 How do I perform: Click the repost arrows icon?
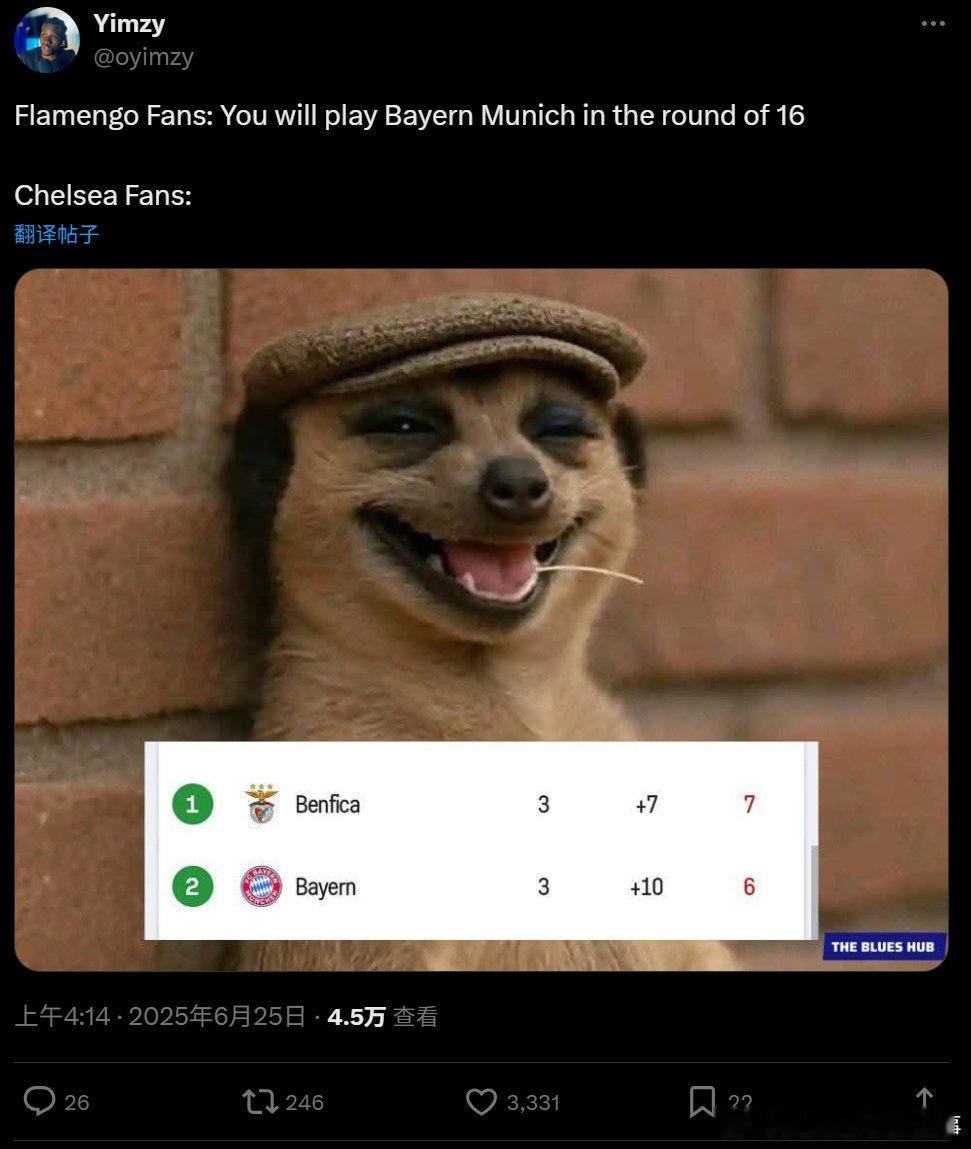tap(260, 1101)
